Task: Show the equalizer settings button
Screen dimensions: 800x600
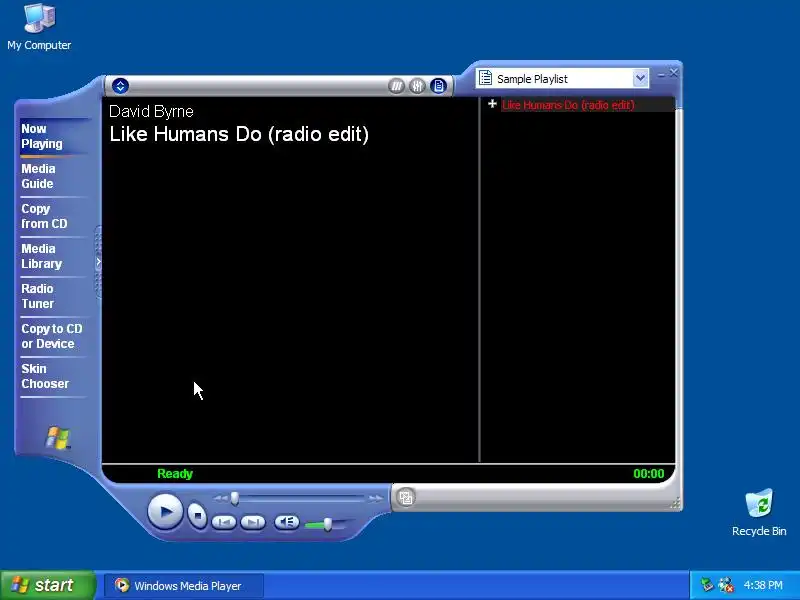Action: click(x=417, y=86)
